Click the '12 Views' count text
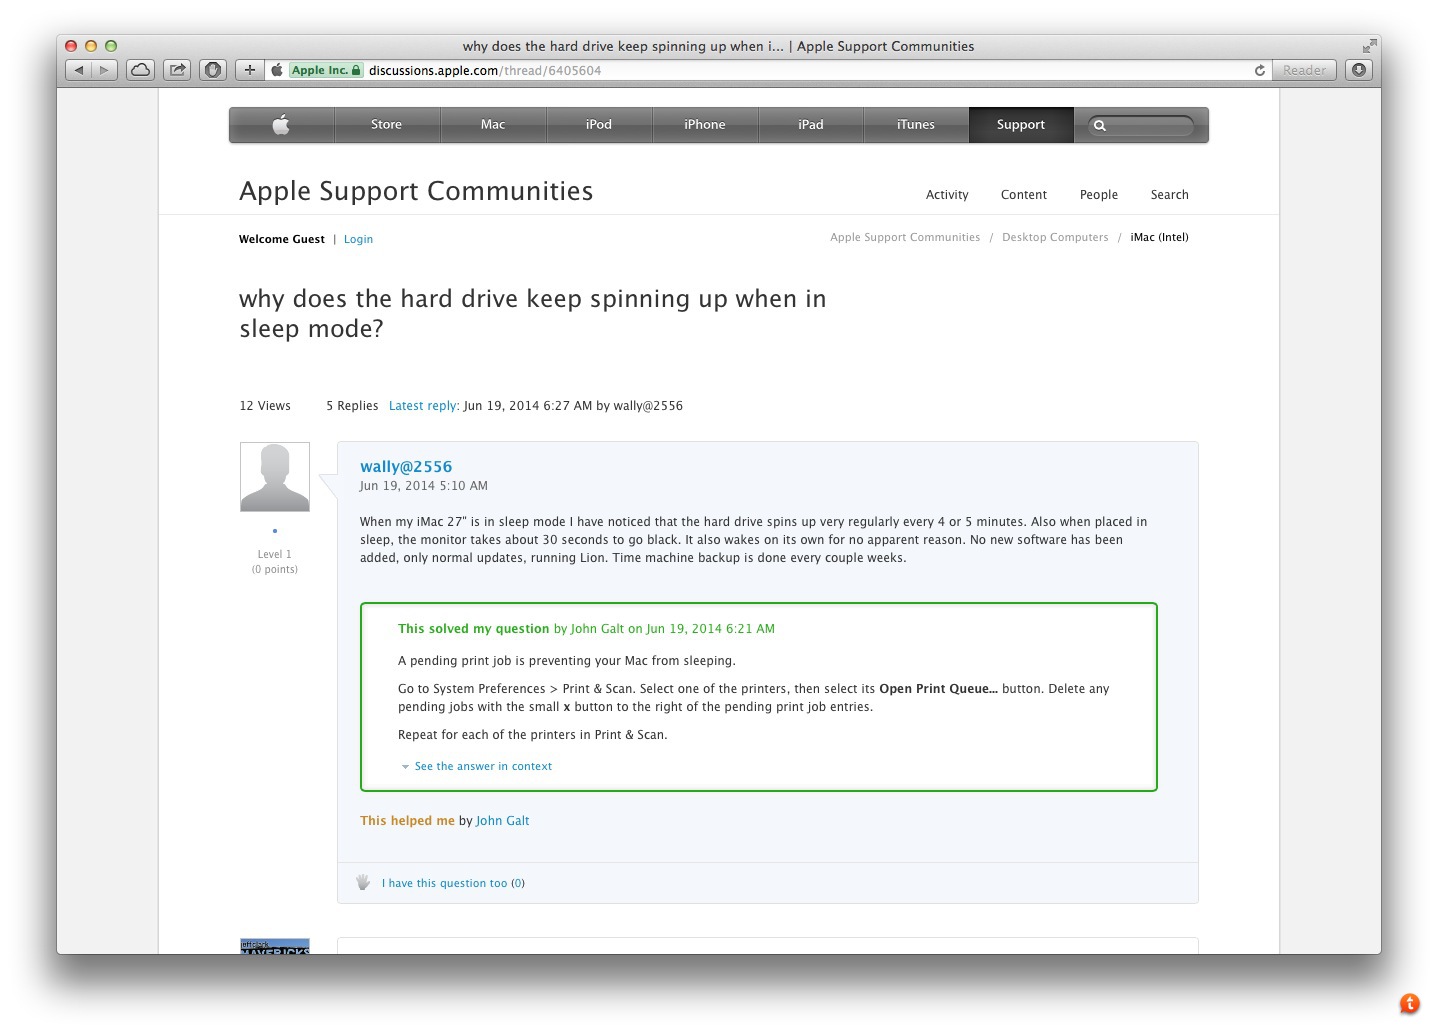 [265, 406]
